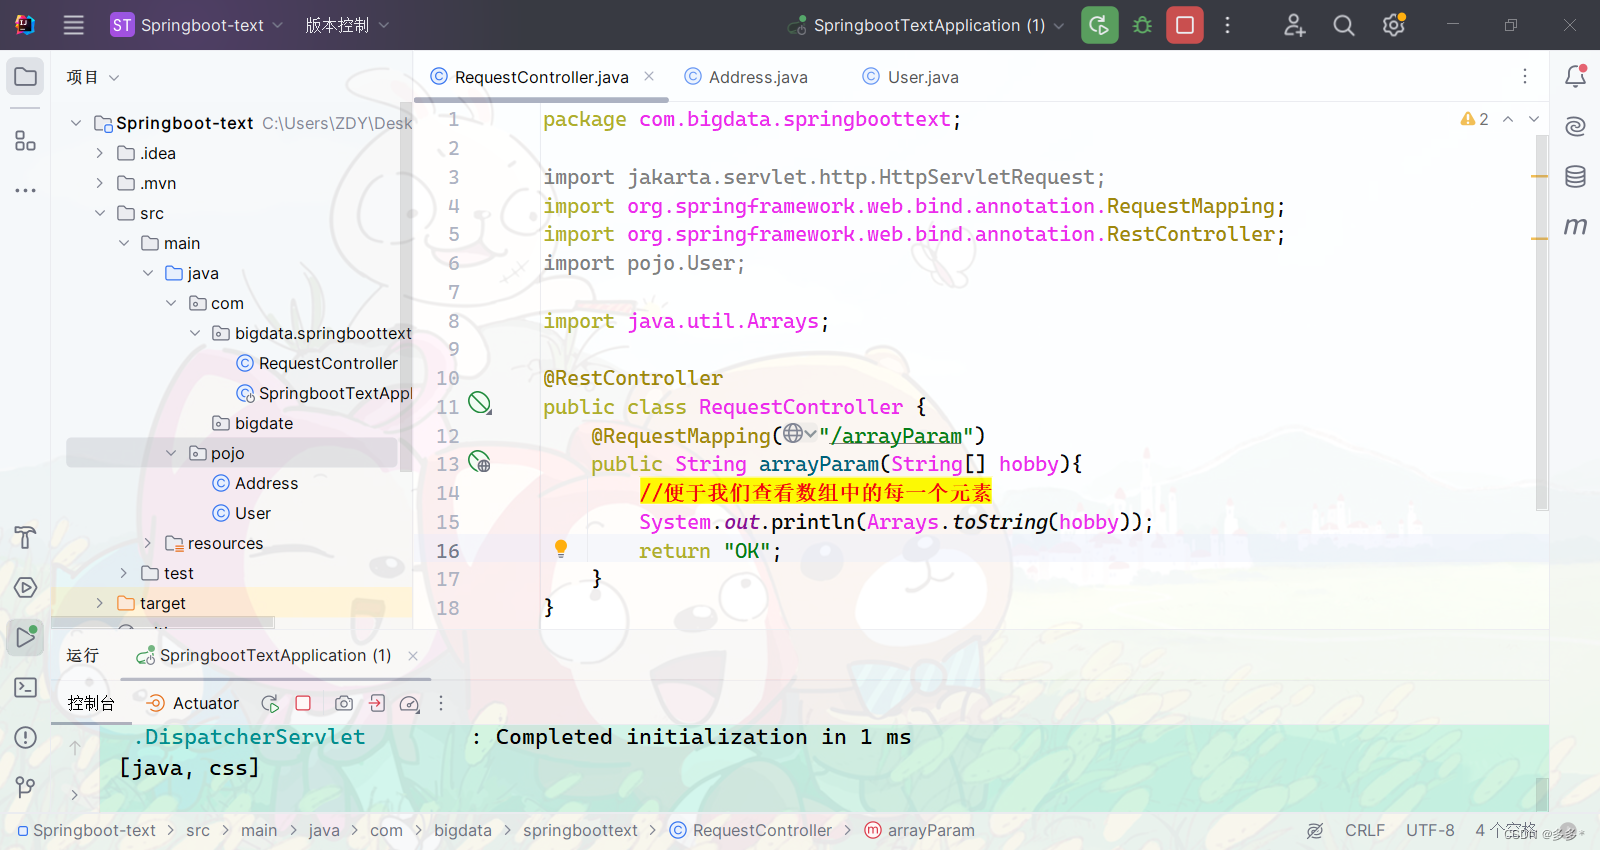1600x850 pixels.
Task: Open the Maven tool window
Action: (1576, 227)
